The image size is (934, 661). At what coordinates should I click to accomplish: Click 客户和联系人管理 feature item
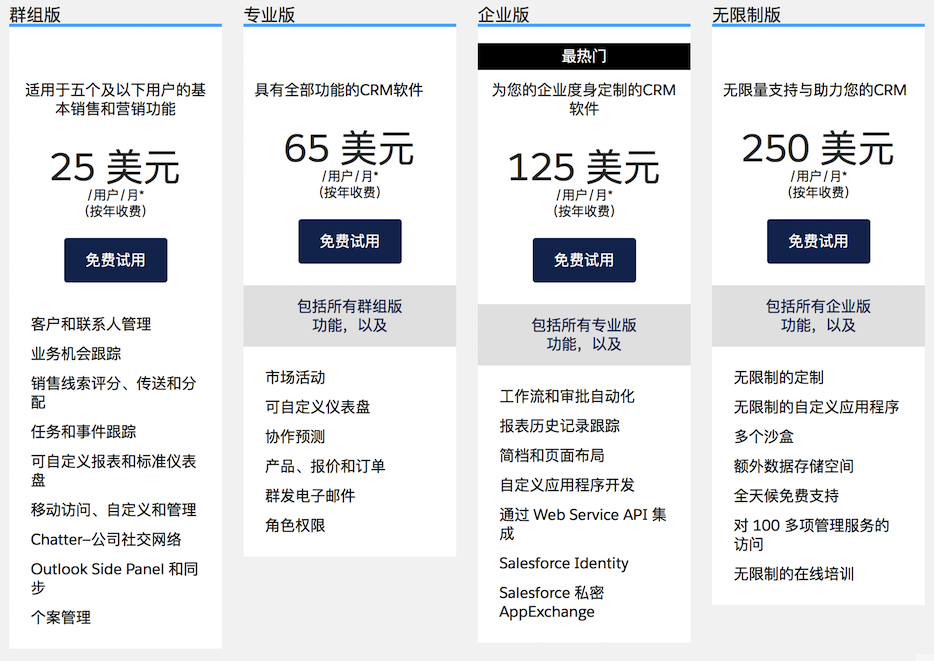click(x=91, y=324)
